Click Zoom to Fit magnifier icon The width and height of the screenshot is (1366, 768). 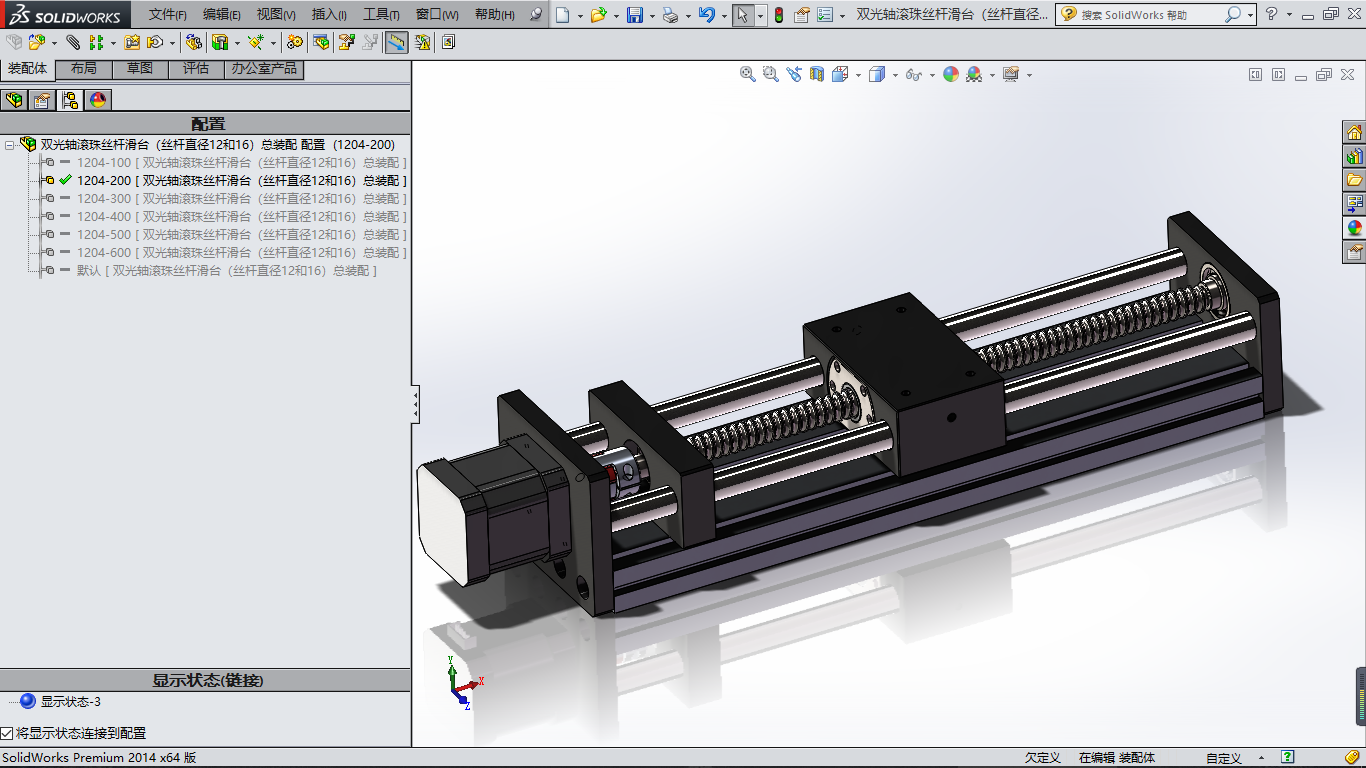tap(747, 74)
